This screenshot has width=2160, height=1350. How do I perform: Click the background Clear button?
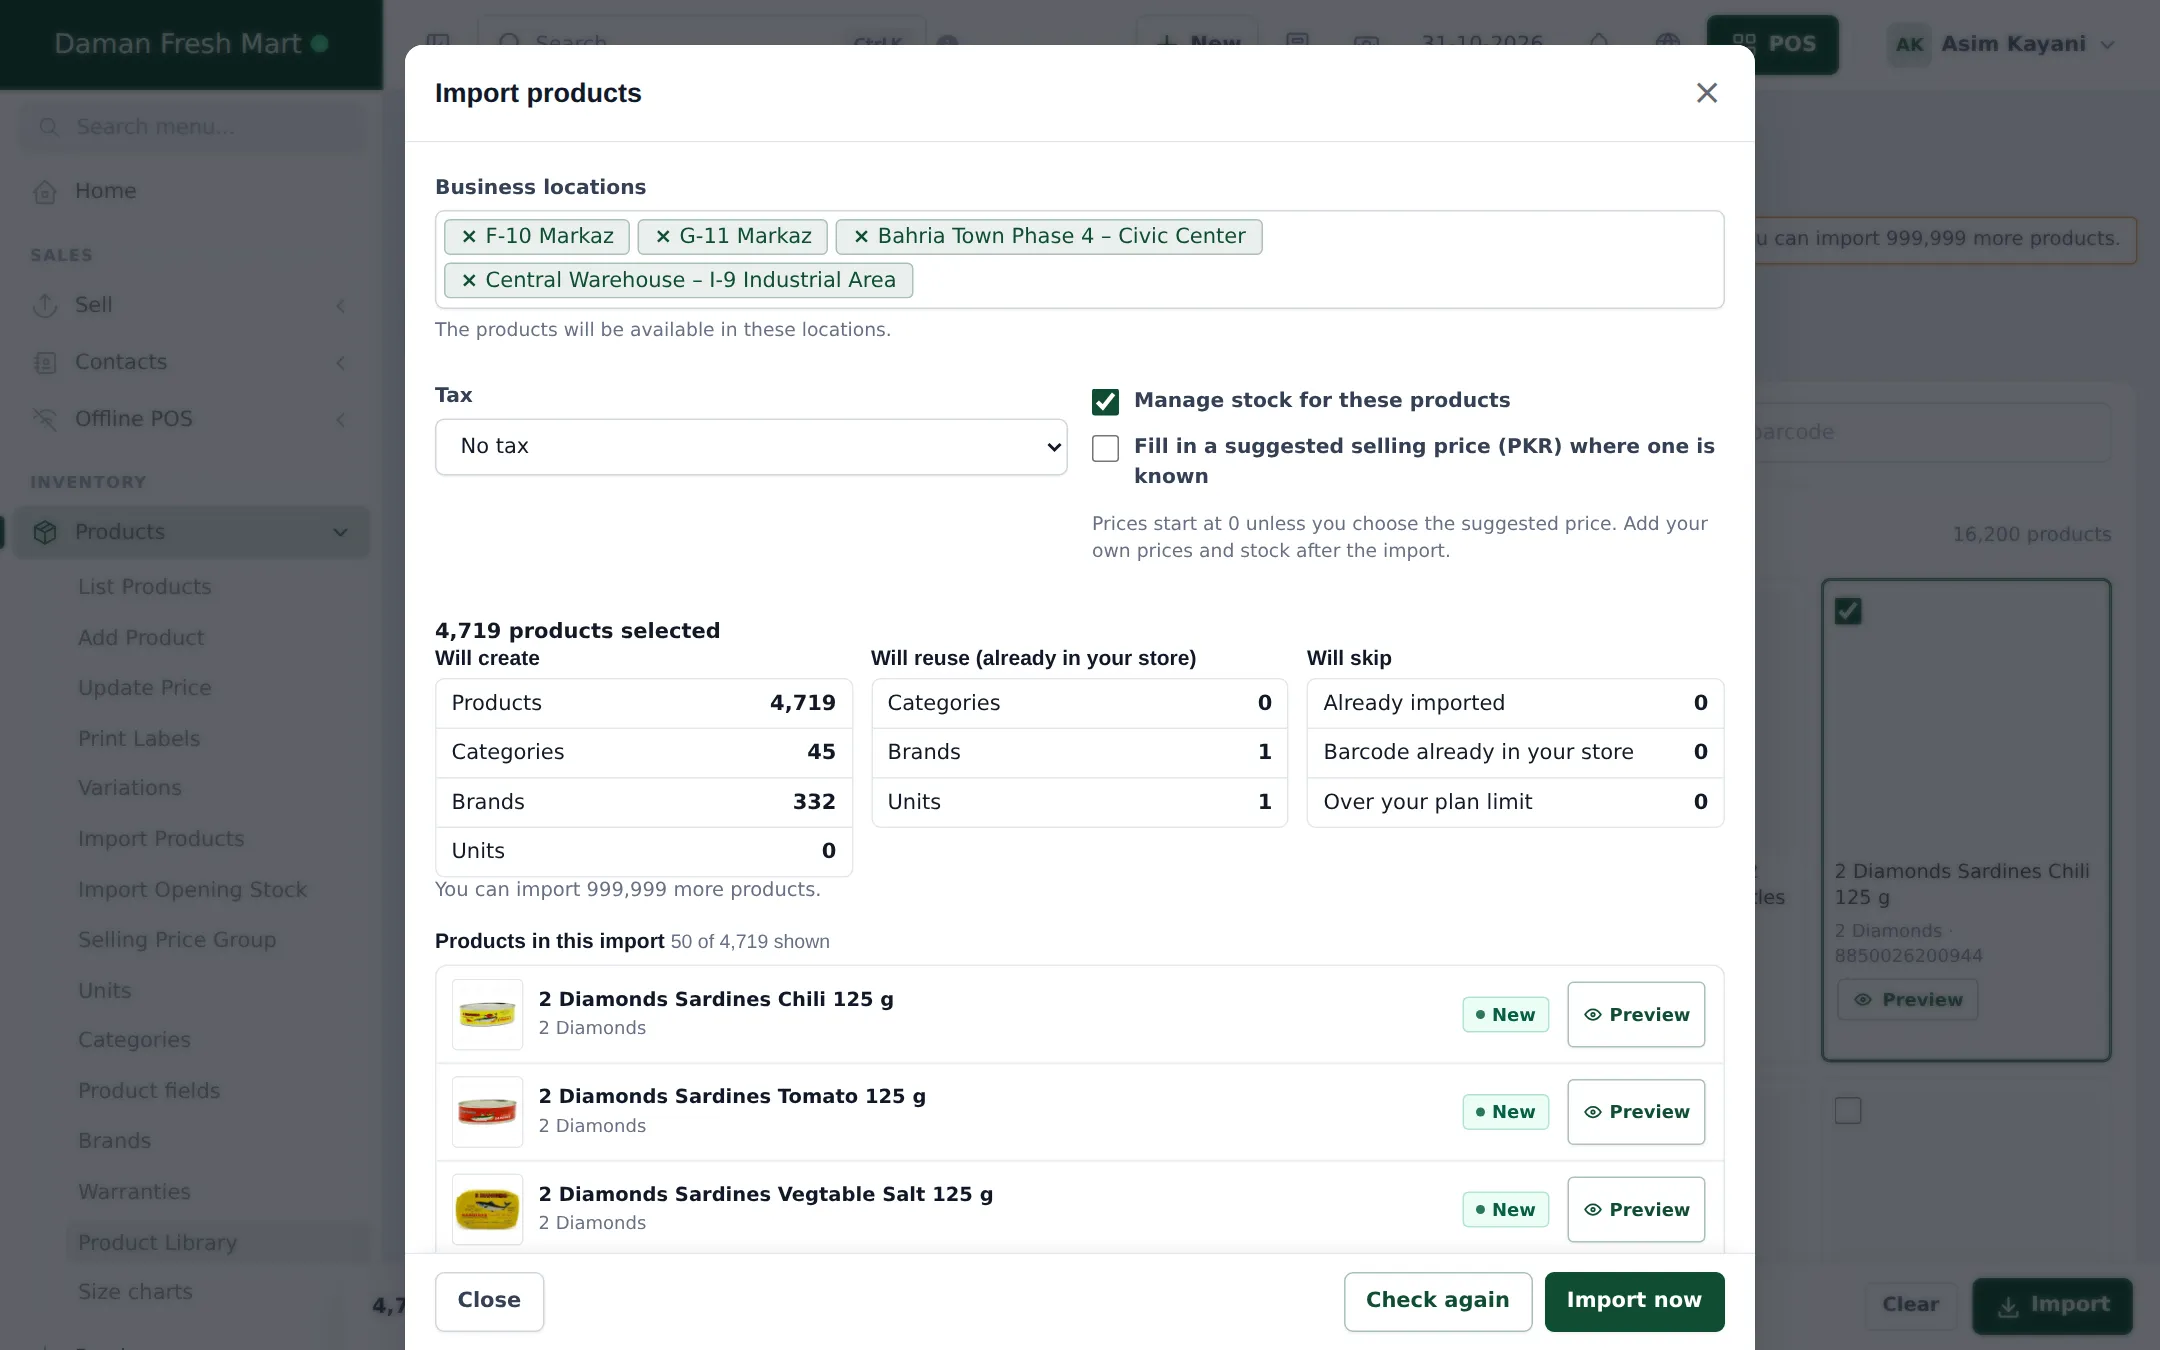click(x=1910, y=1306)
